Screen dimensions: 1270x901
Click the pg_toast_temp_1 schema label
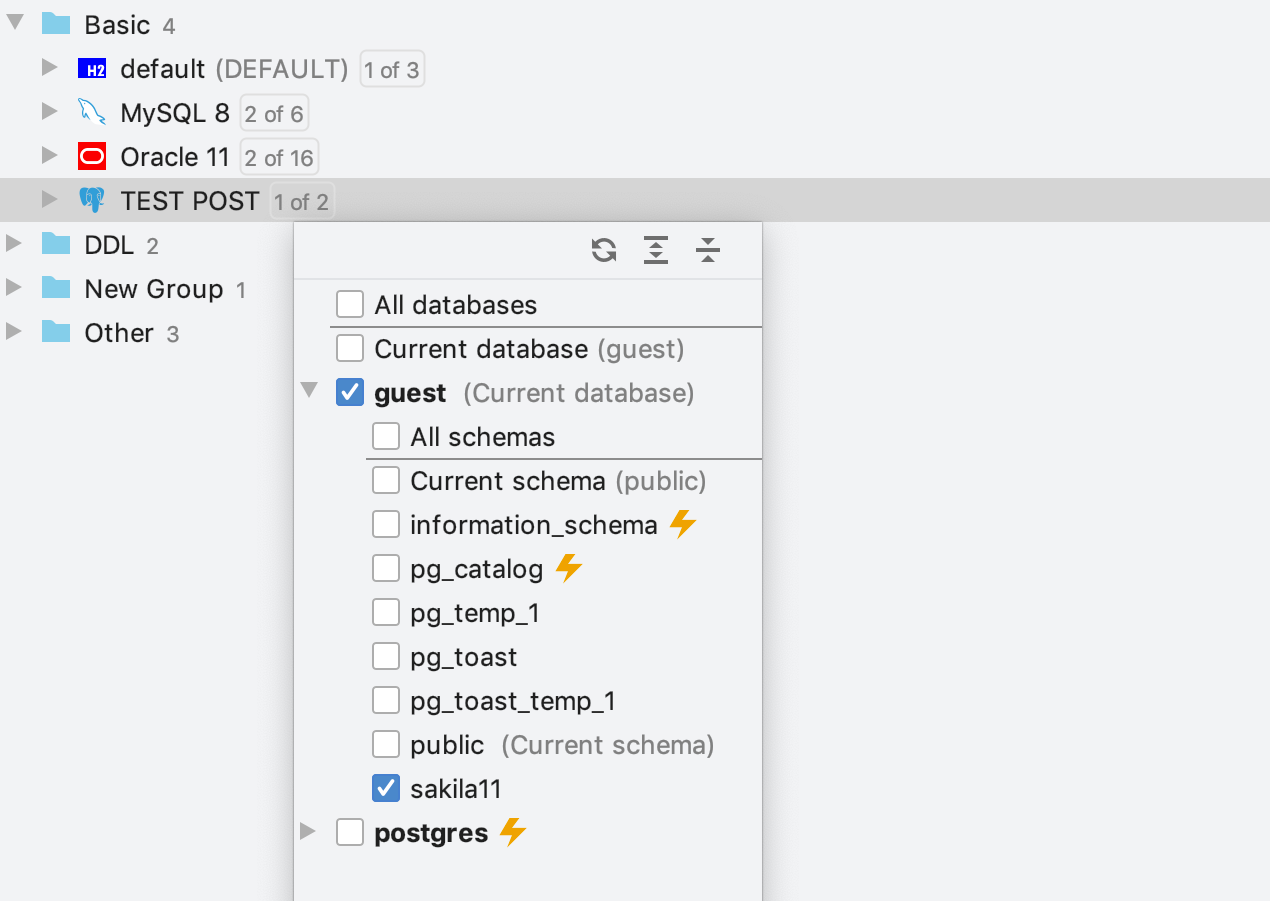512,701
